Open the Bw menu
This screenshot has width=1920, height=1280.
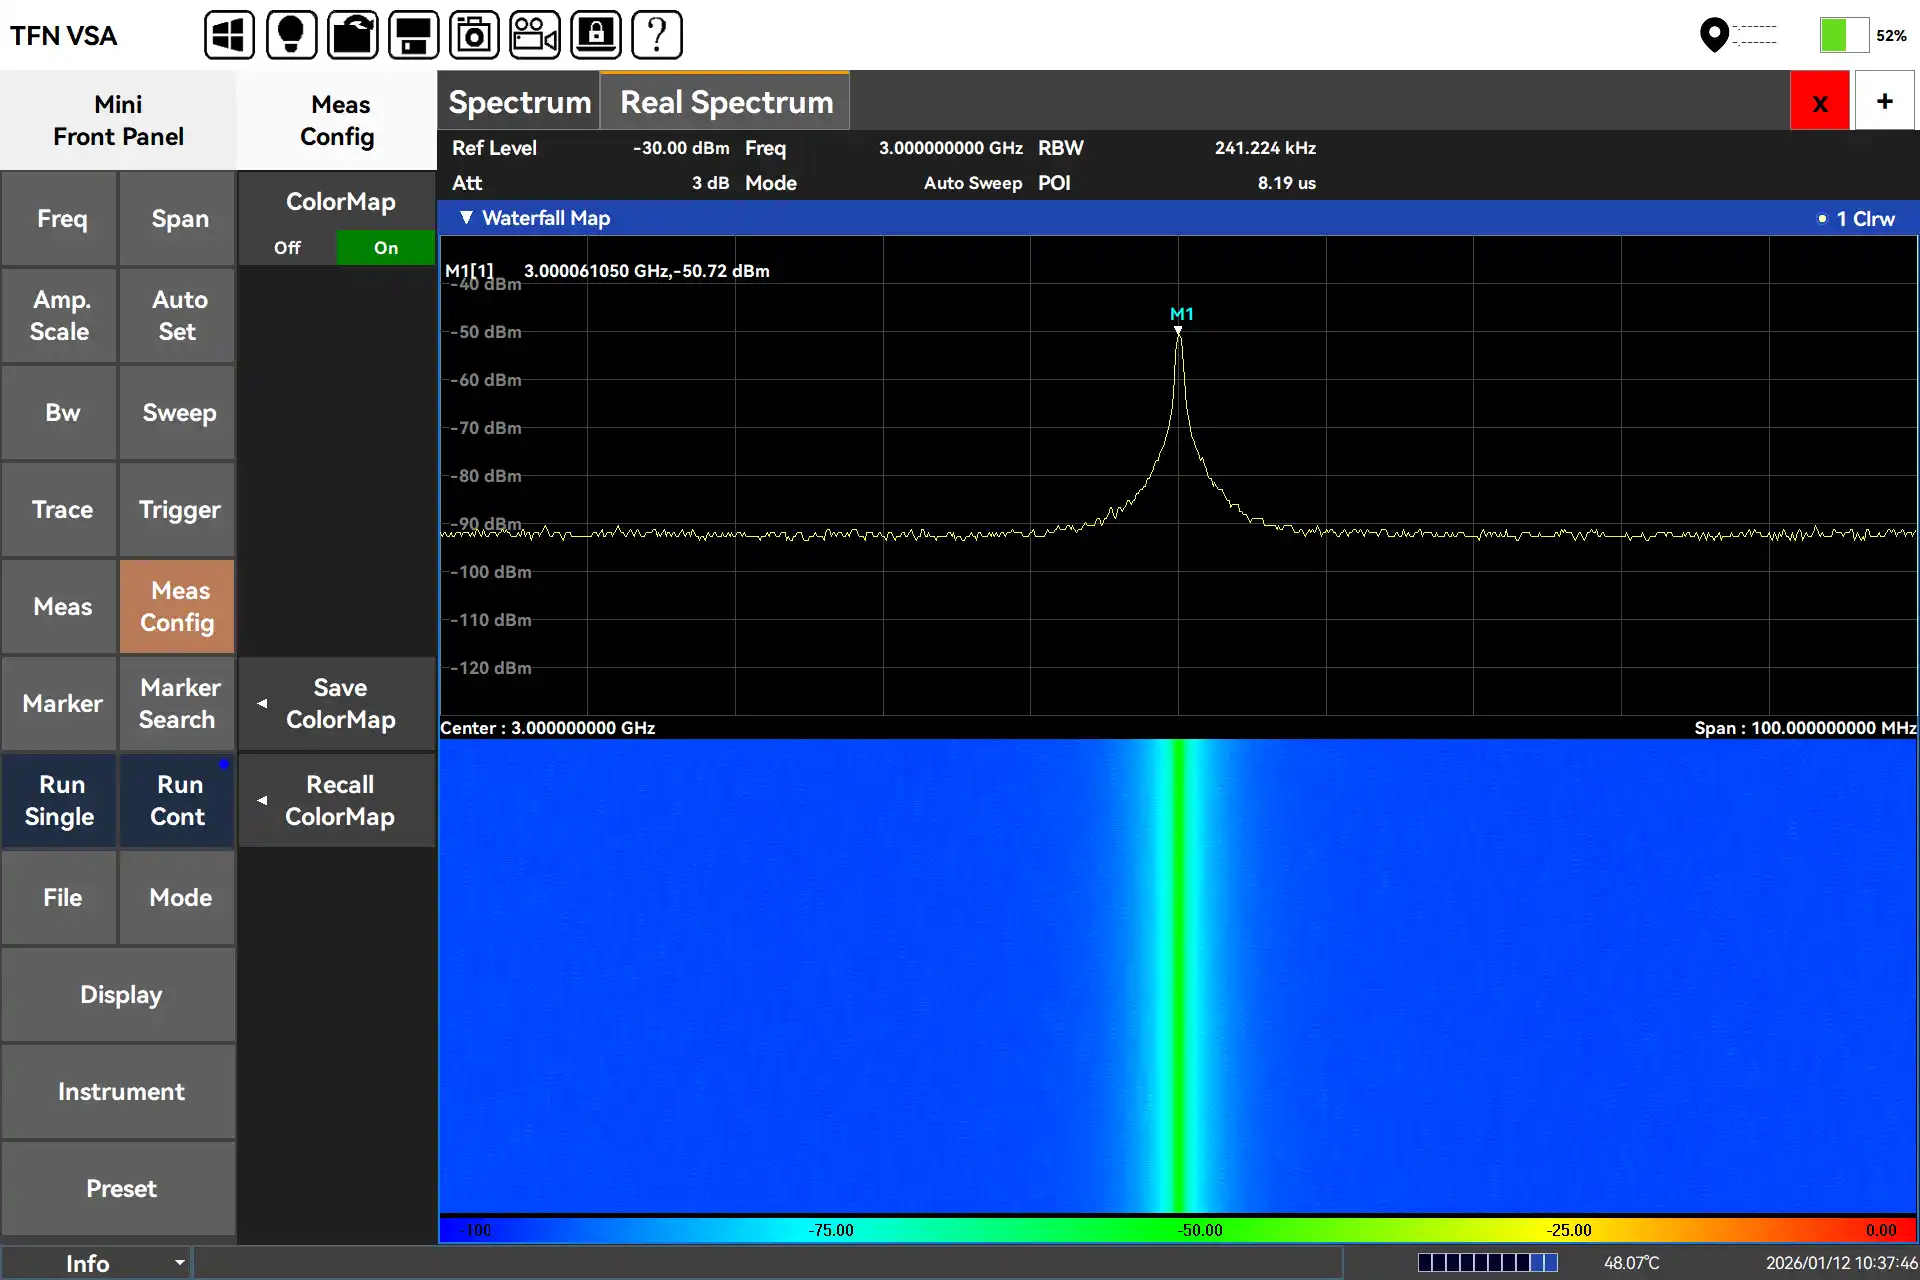tap(61, 412)
